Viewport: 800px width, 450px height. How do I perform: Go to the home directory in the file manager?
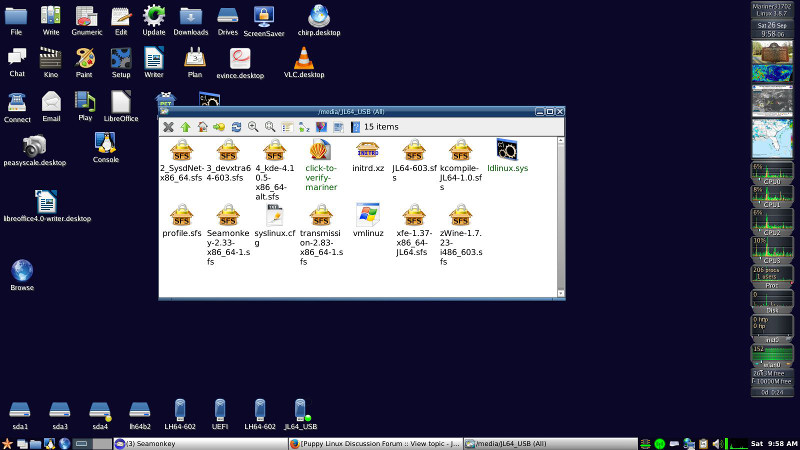[203, 127]
